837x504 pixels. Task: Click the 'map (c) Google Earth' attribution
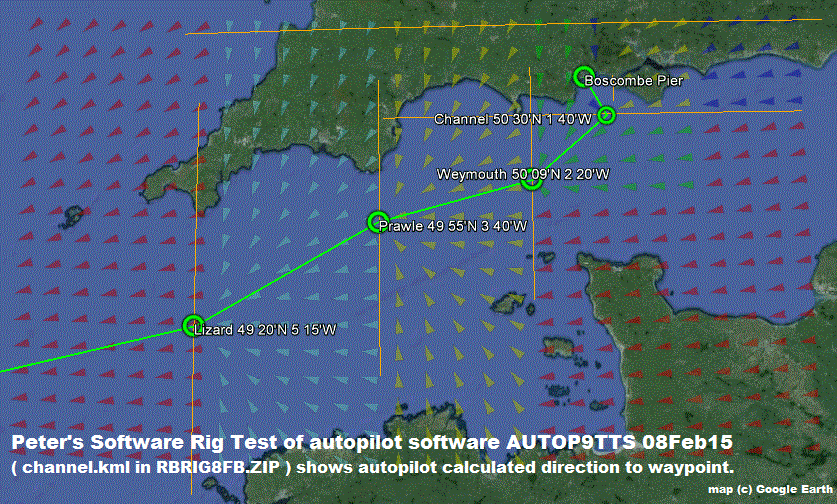768,490
